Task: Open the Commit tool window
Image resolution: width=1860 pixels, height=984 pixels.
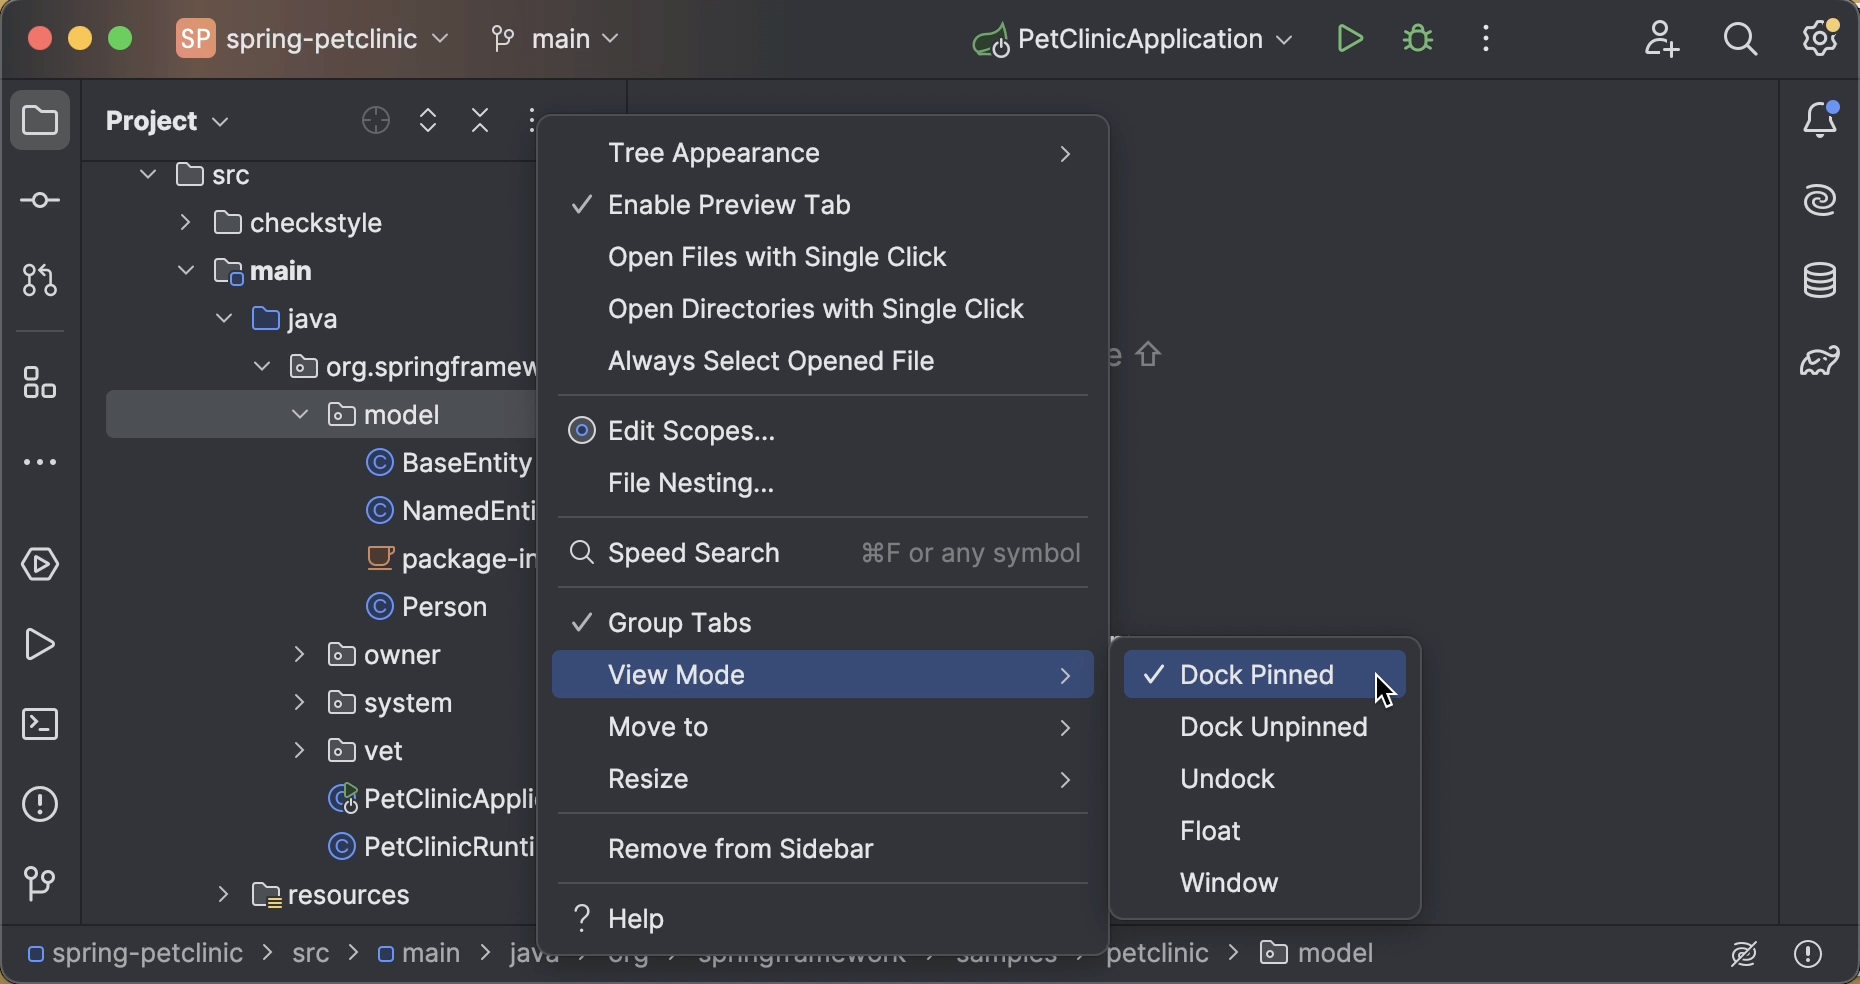Action: point(40,200)
